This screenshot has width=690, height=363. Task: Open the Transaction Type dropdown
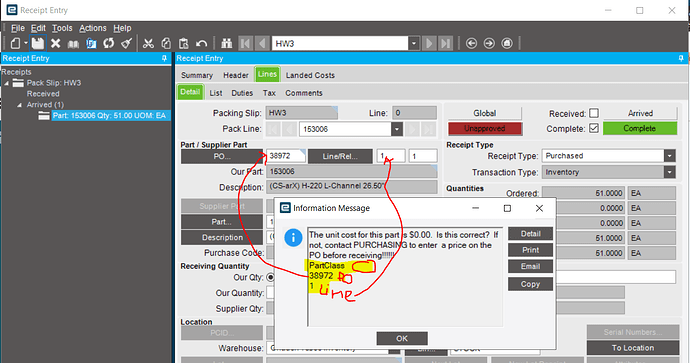(670, 172)
